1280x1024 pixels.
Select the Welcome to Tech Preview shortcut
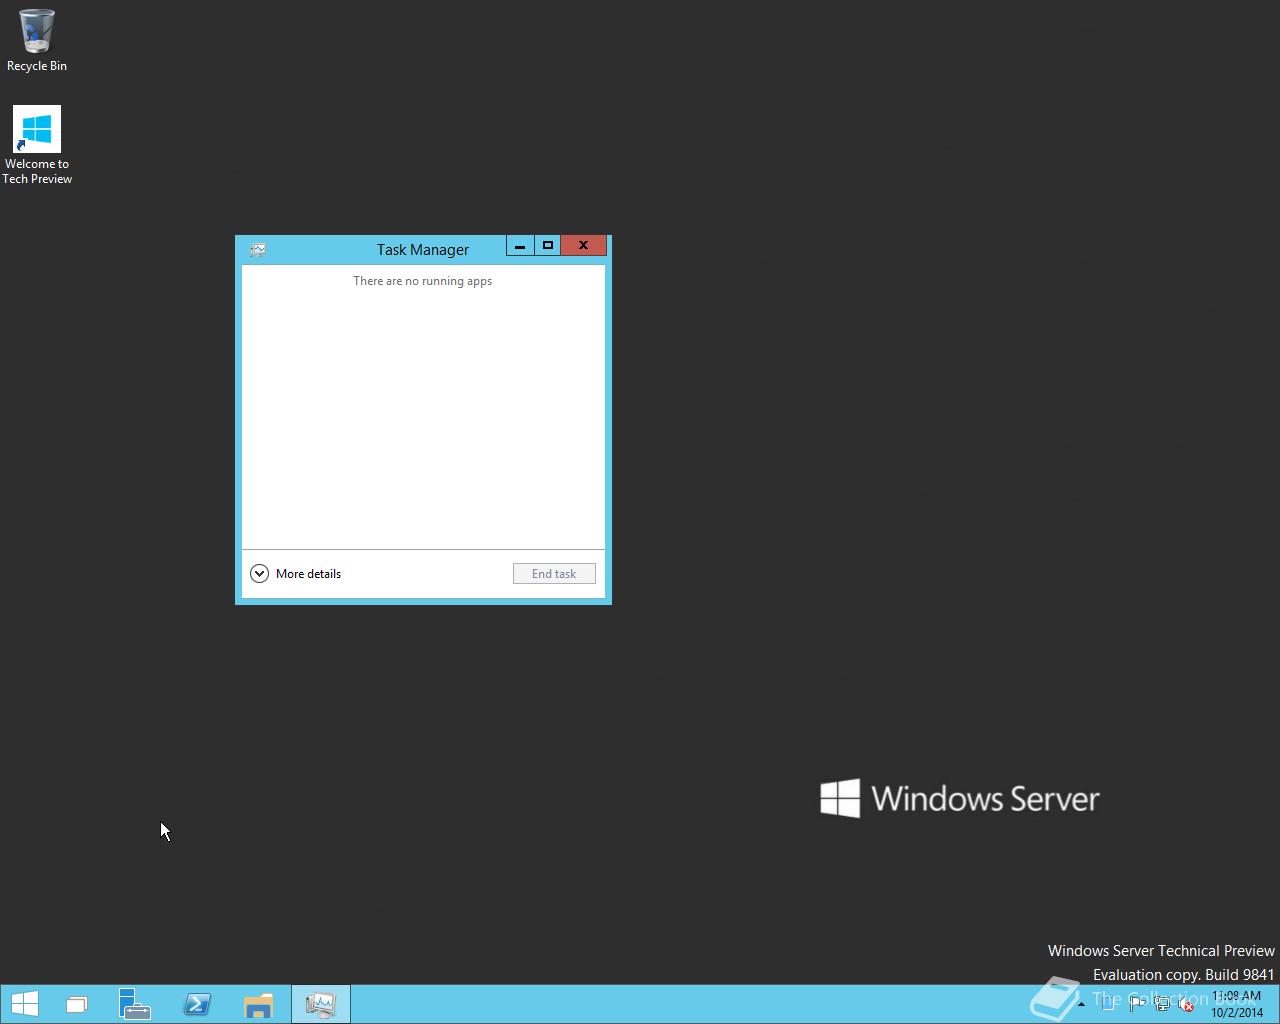coord(37,146)
